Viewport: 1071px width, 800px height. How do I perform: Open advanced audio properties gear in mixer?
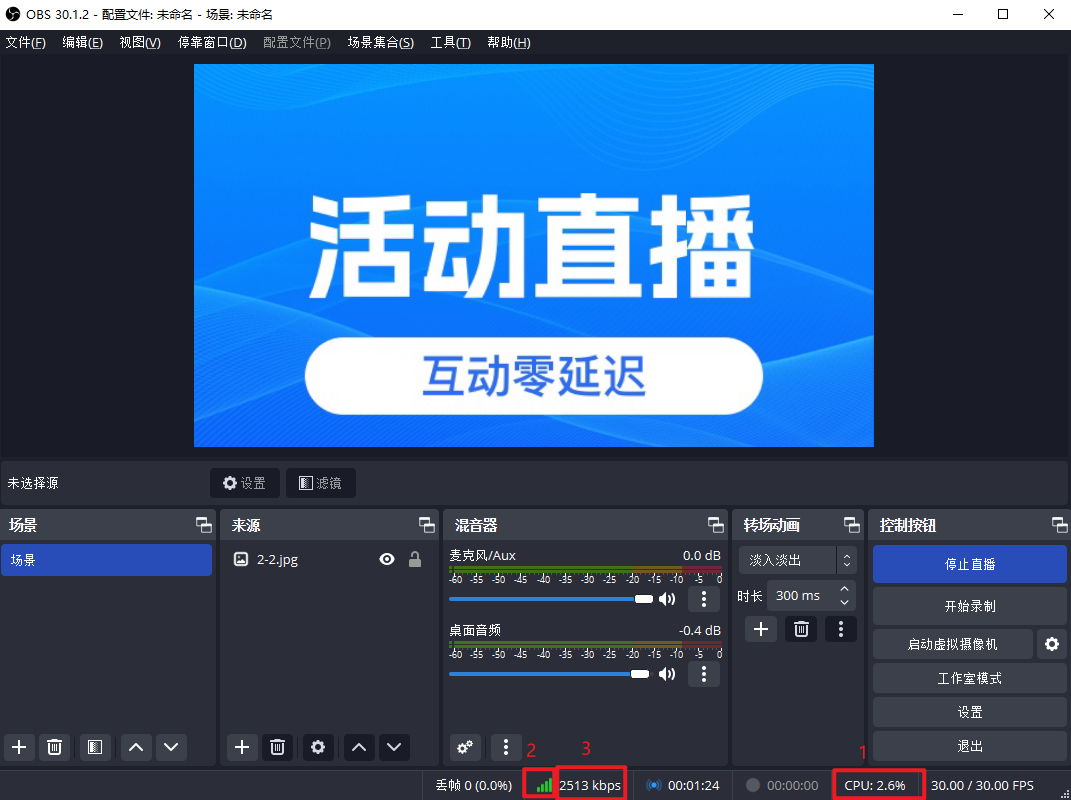coord(465,747)
